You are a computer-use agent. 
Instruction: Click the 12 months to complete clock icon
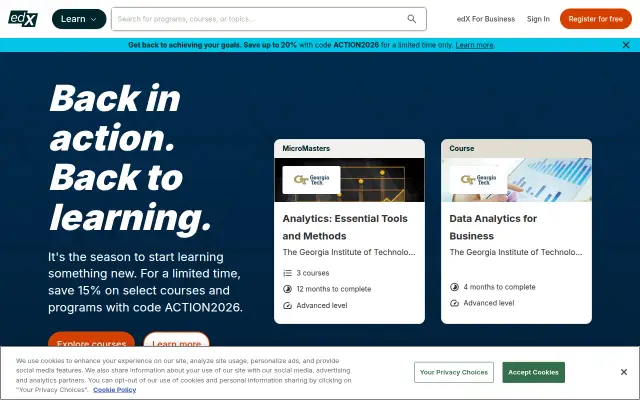click(x=287, y=289)
